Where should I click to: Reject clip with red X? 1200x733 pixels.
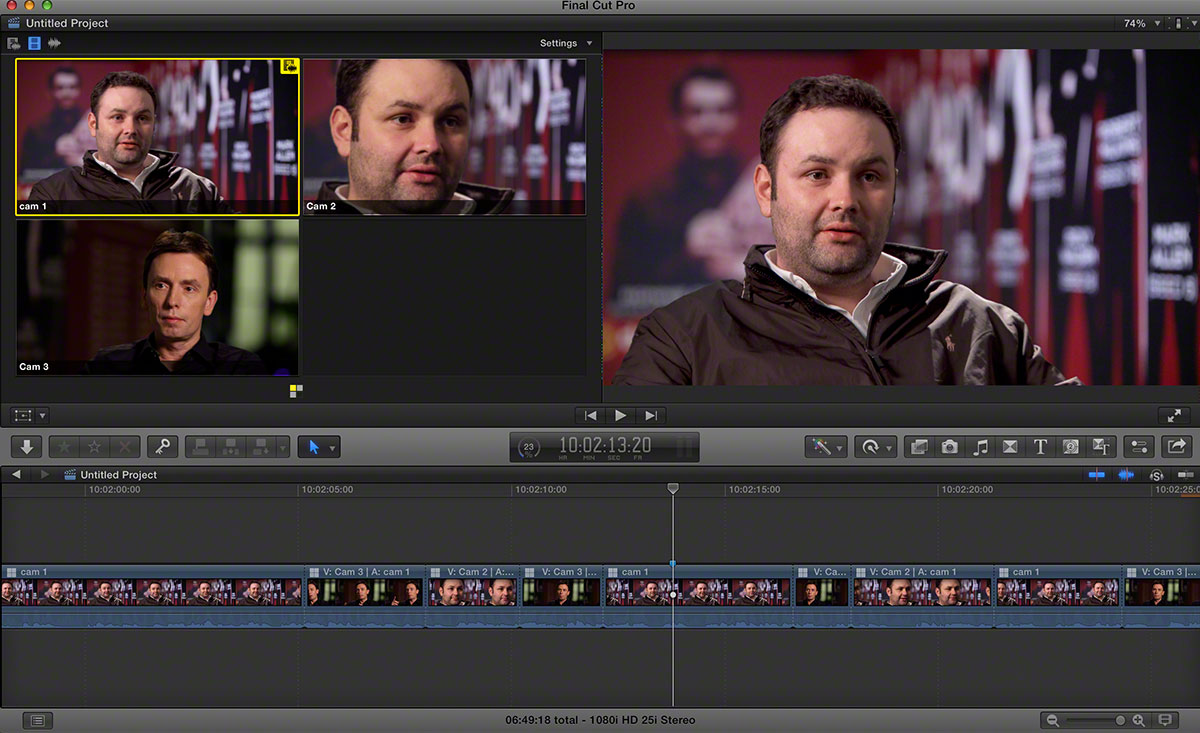click(125, 447)
